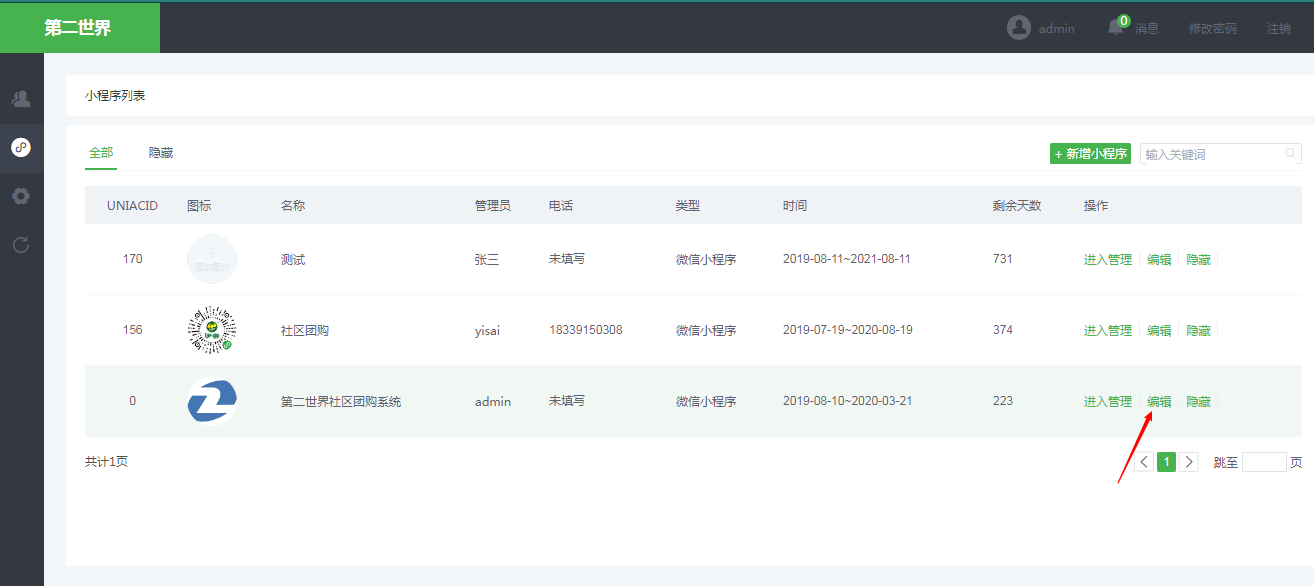Click the name 测试
The width and height of the screenshot is (1314, 586).
[x=293, y=260]
